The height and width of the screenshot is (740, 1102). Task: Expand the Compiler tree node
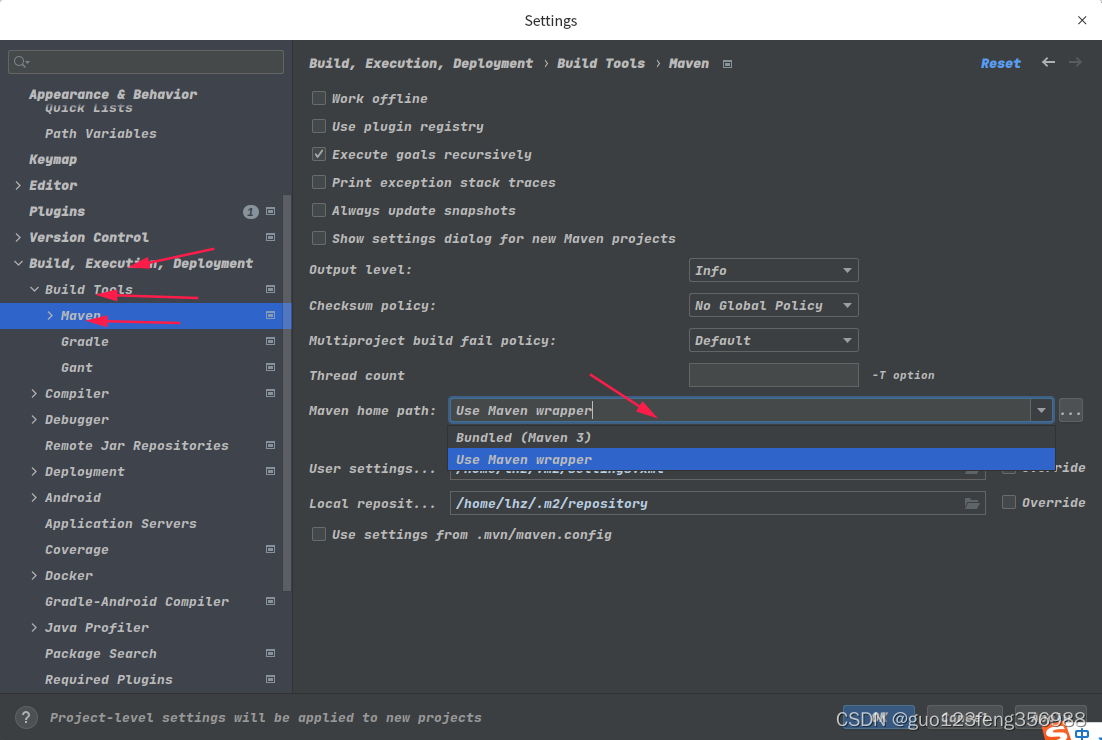(x=34, y=393)
